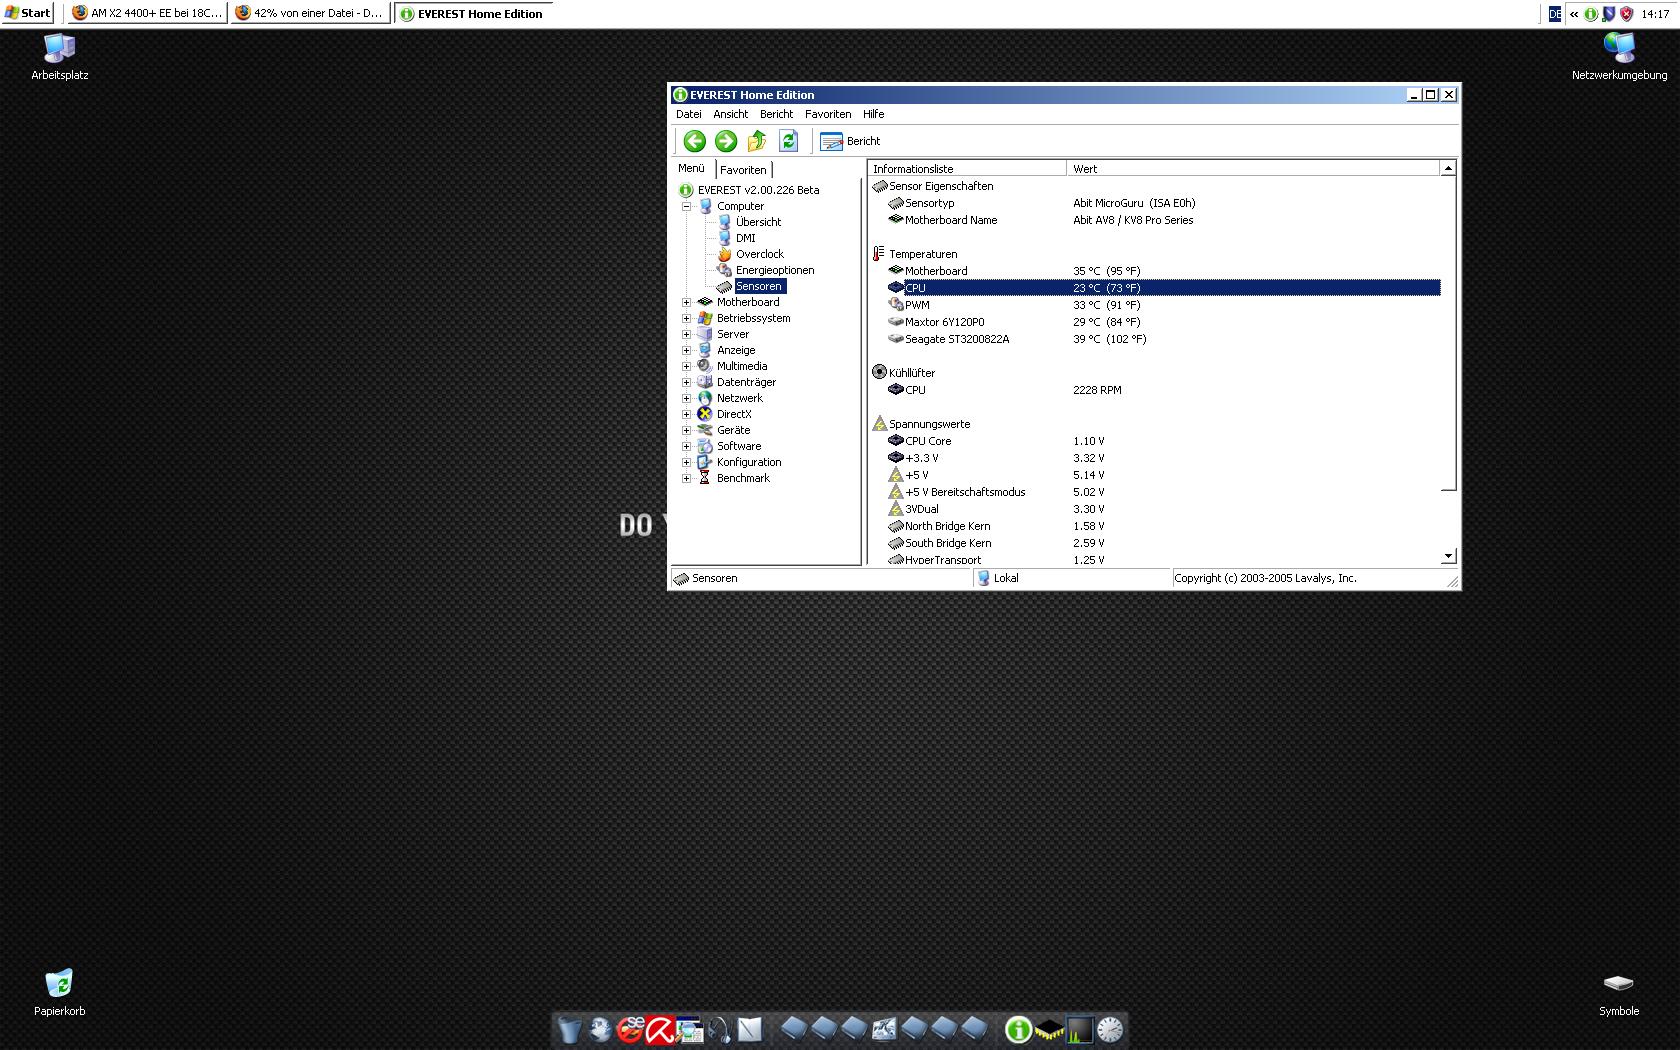Open the Datei menu
Image resolution: width=1680 pixels, height=1050 pixels.
click(689, 114)
